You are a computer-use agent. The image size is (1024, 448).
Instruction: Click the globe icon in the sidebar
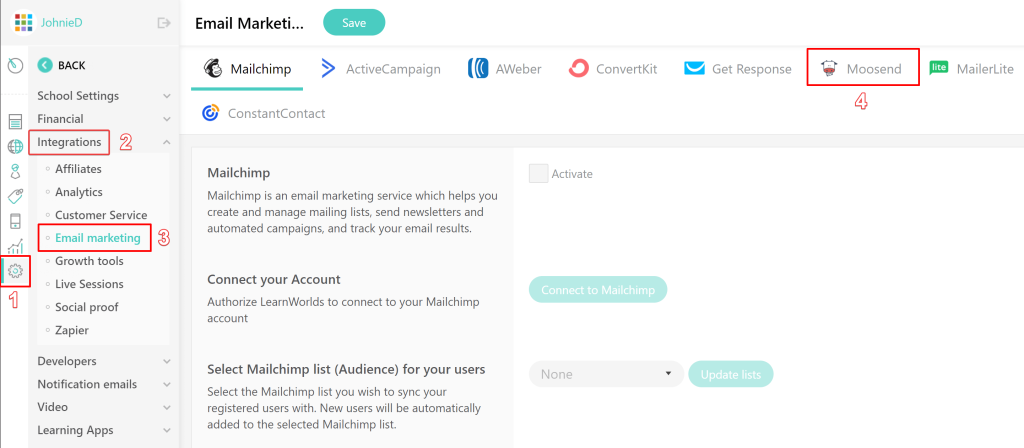point(15,147)
